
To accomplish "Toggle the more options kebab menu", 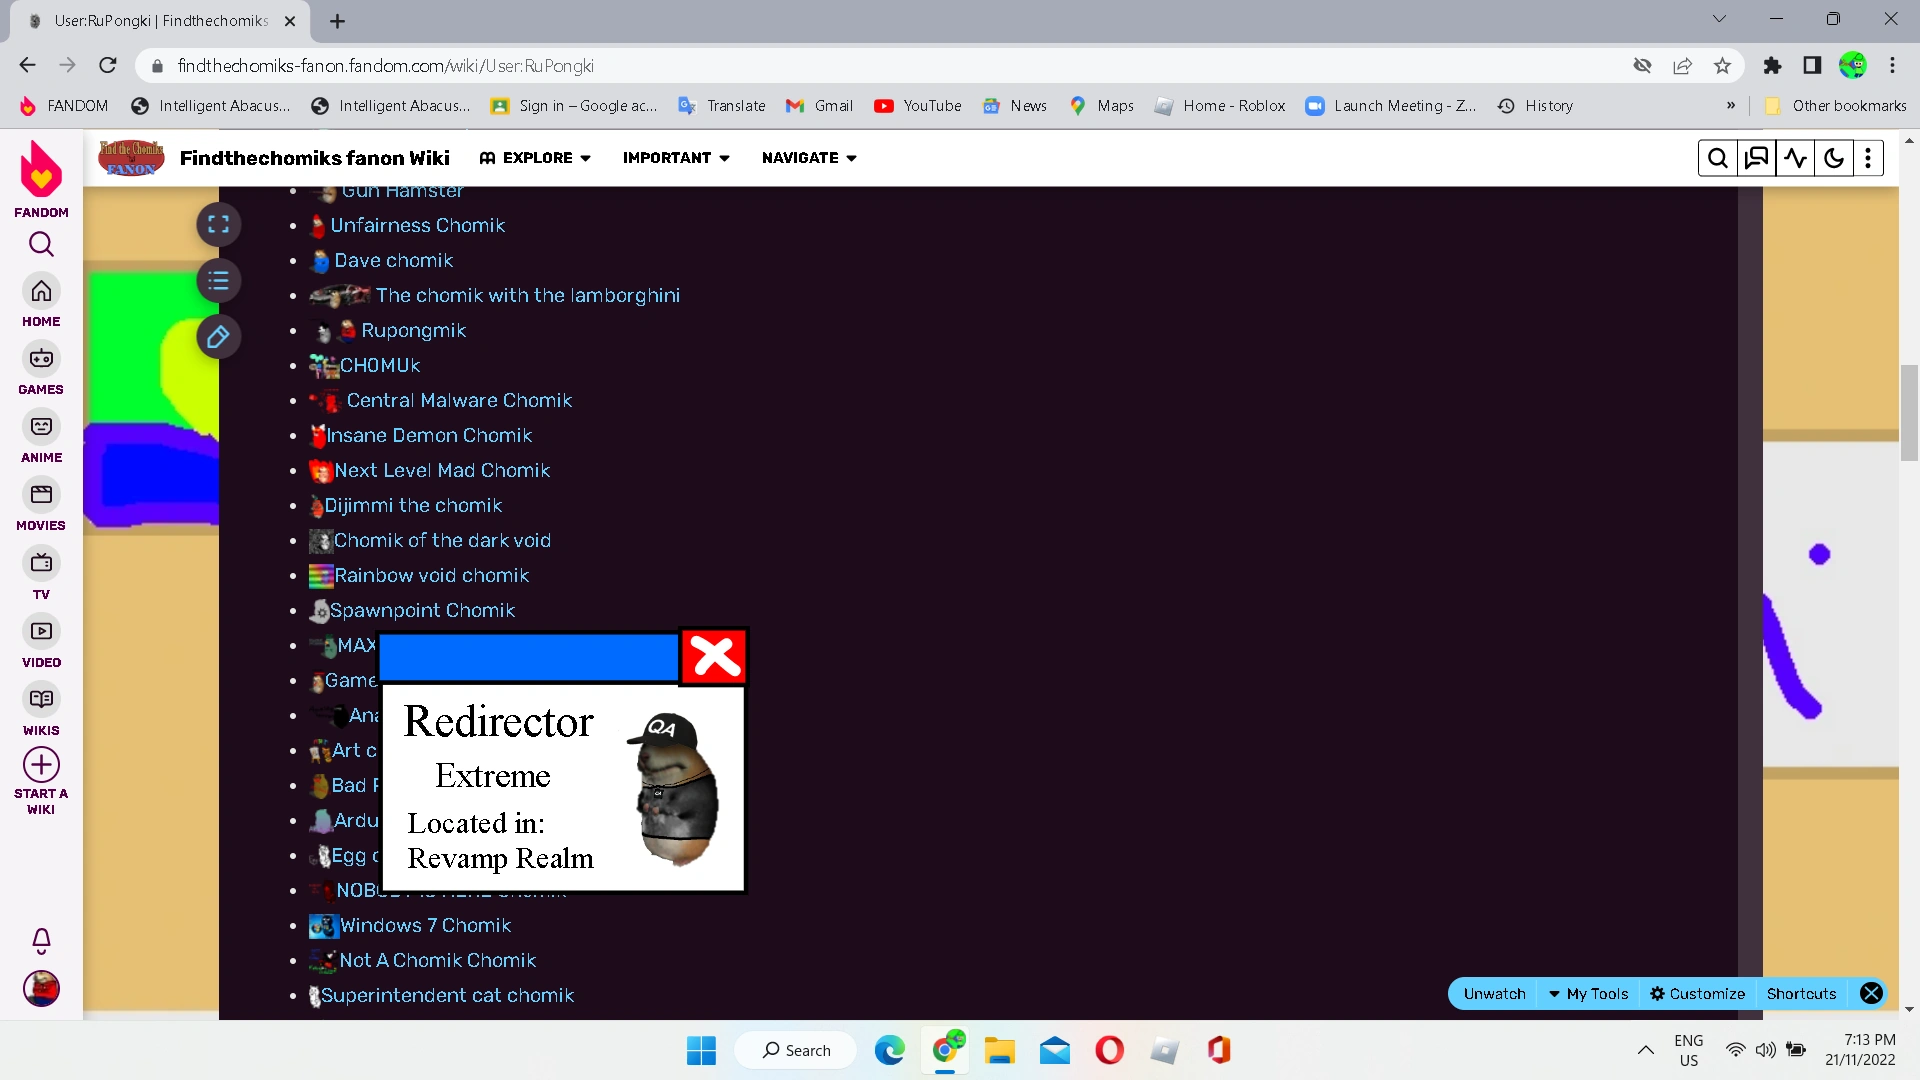I will 1868,157.
